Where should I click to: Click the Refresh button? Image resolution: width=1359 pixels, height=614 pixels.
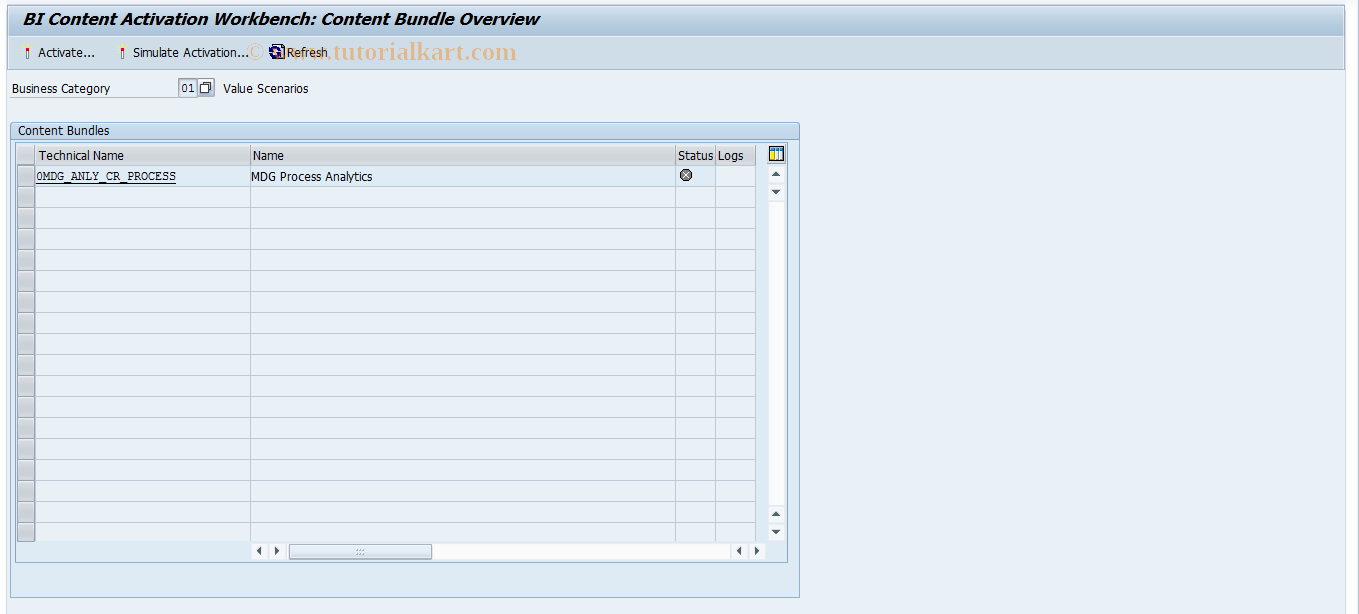pyautogui.click(x=298, y=53)
